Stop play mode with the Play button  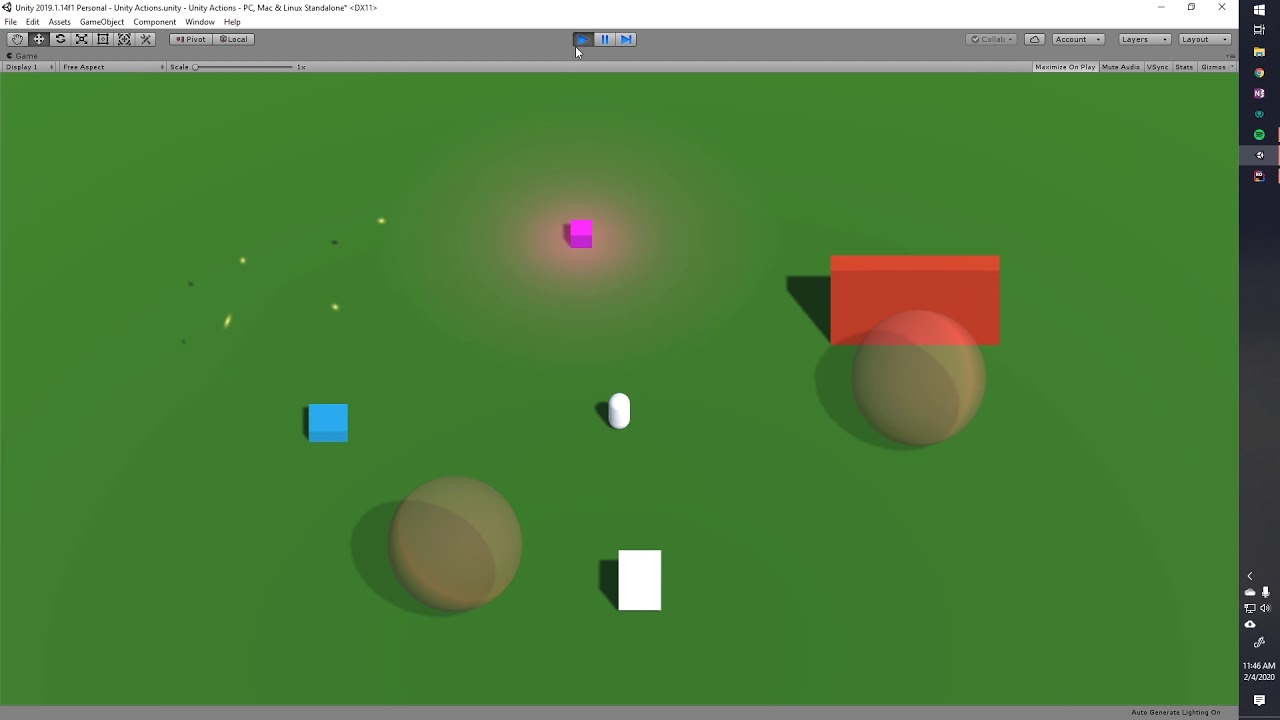click(583, 39)
